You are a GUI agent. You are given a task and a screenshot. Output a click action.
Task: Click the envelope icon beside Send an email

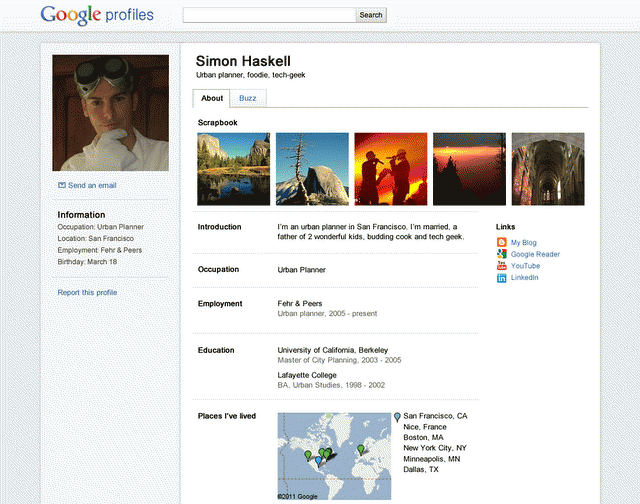(x=62, y=185)
